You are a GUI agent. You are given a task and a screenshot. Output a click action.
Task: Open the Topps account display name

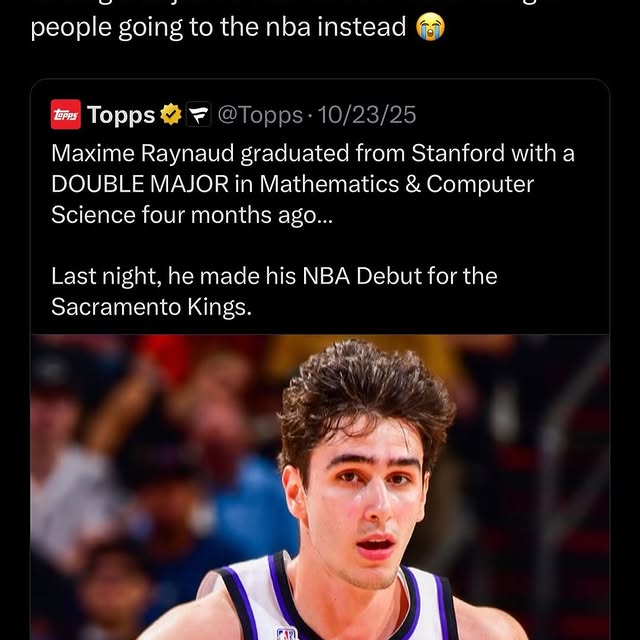tap(121, 116)
